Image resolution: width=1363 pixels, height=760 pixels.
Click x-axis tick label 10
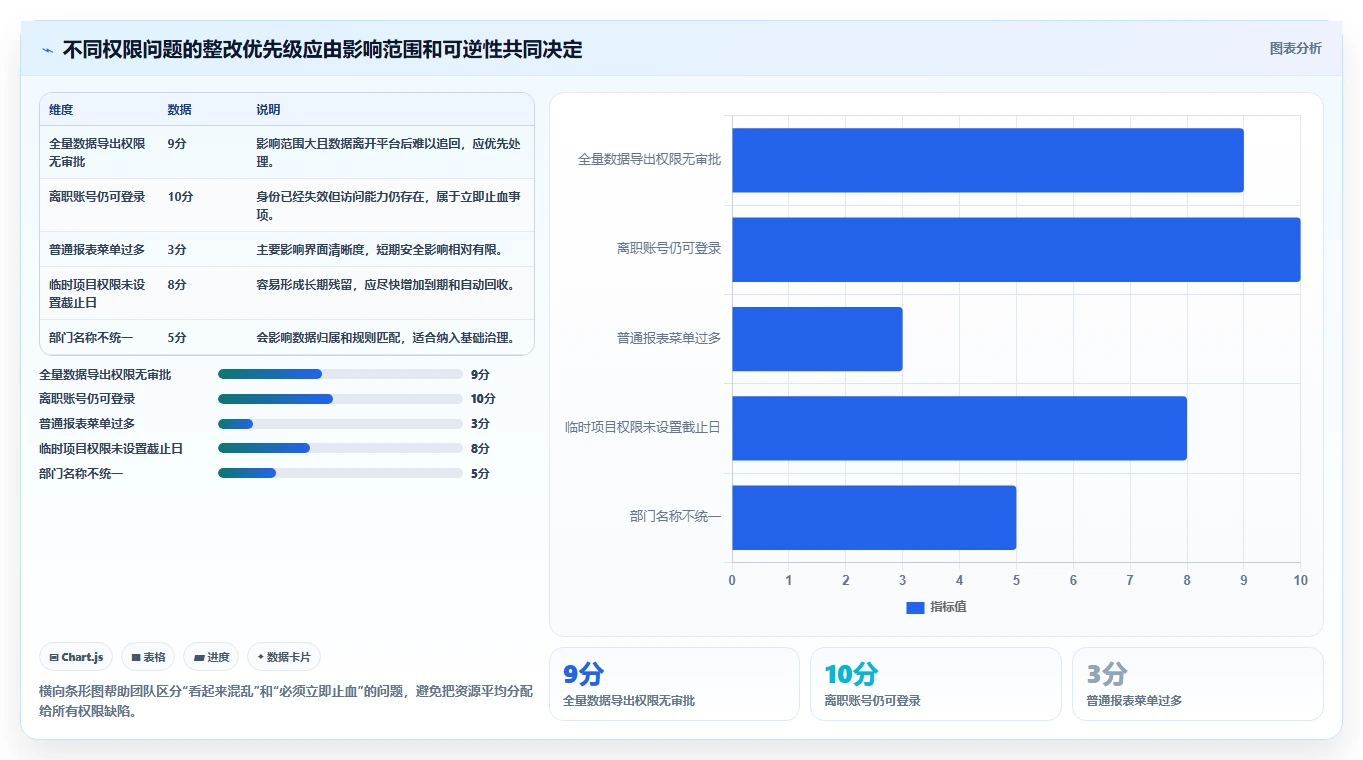1300,580
